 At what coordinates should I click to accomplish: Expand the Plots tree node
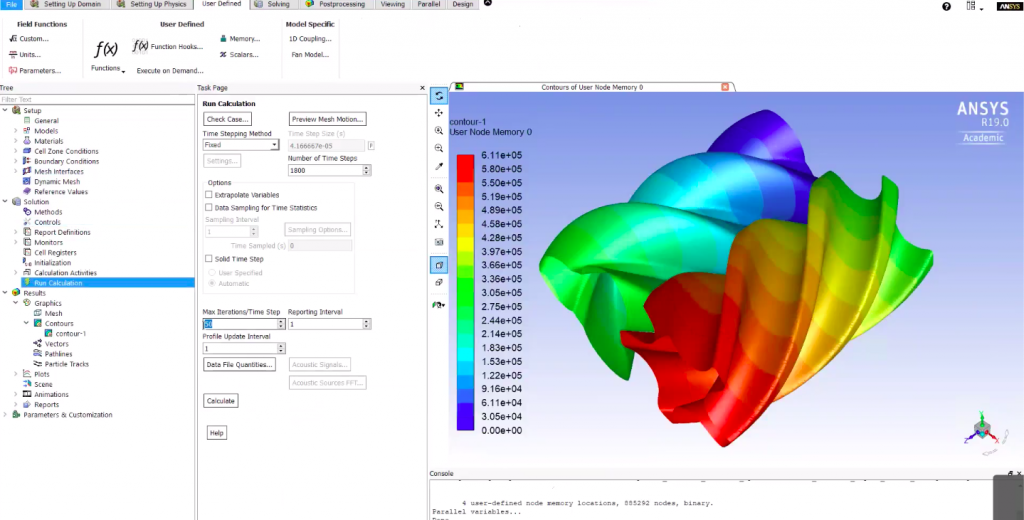click(x=16, y=374)
